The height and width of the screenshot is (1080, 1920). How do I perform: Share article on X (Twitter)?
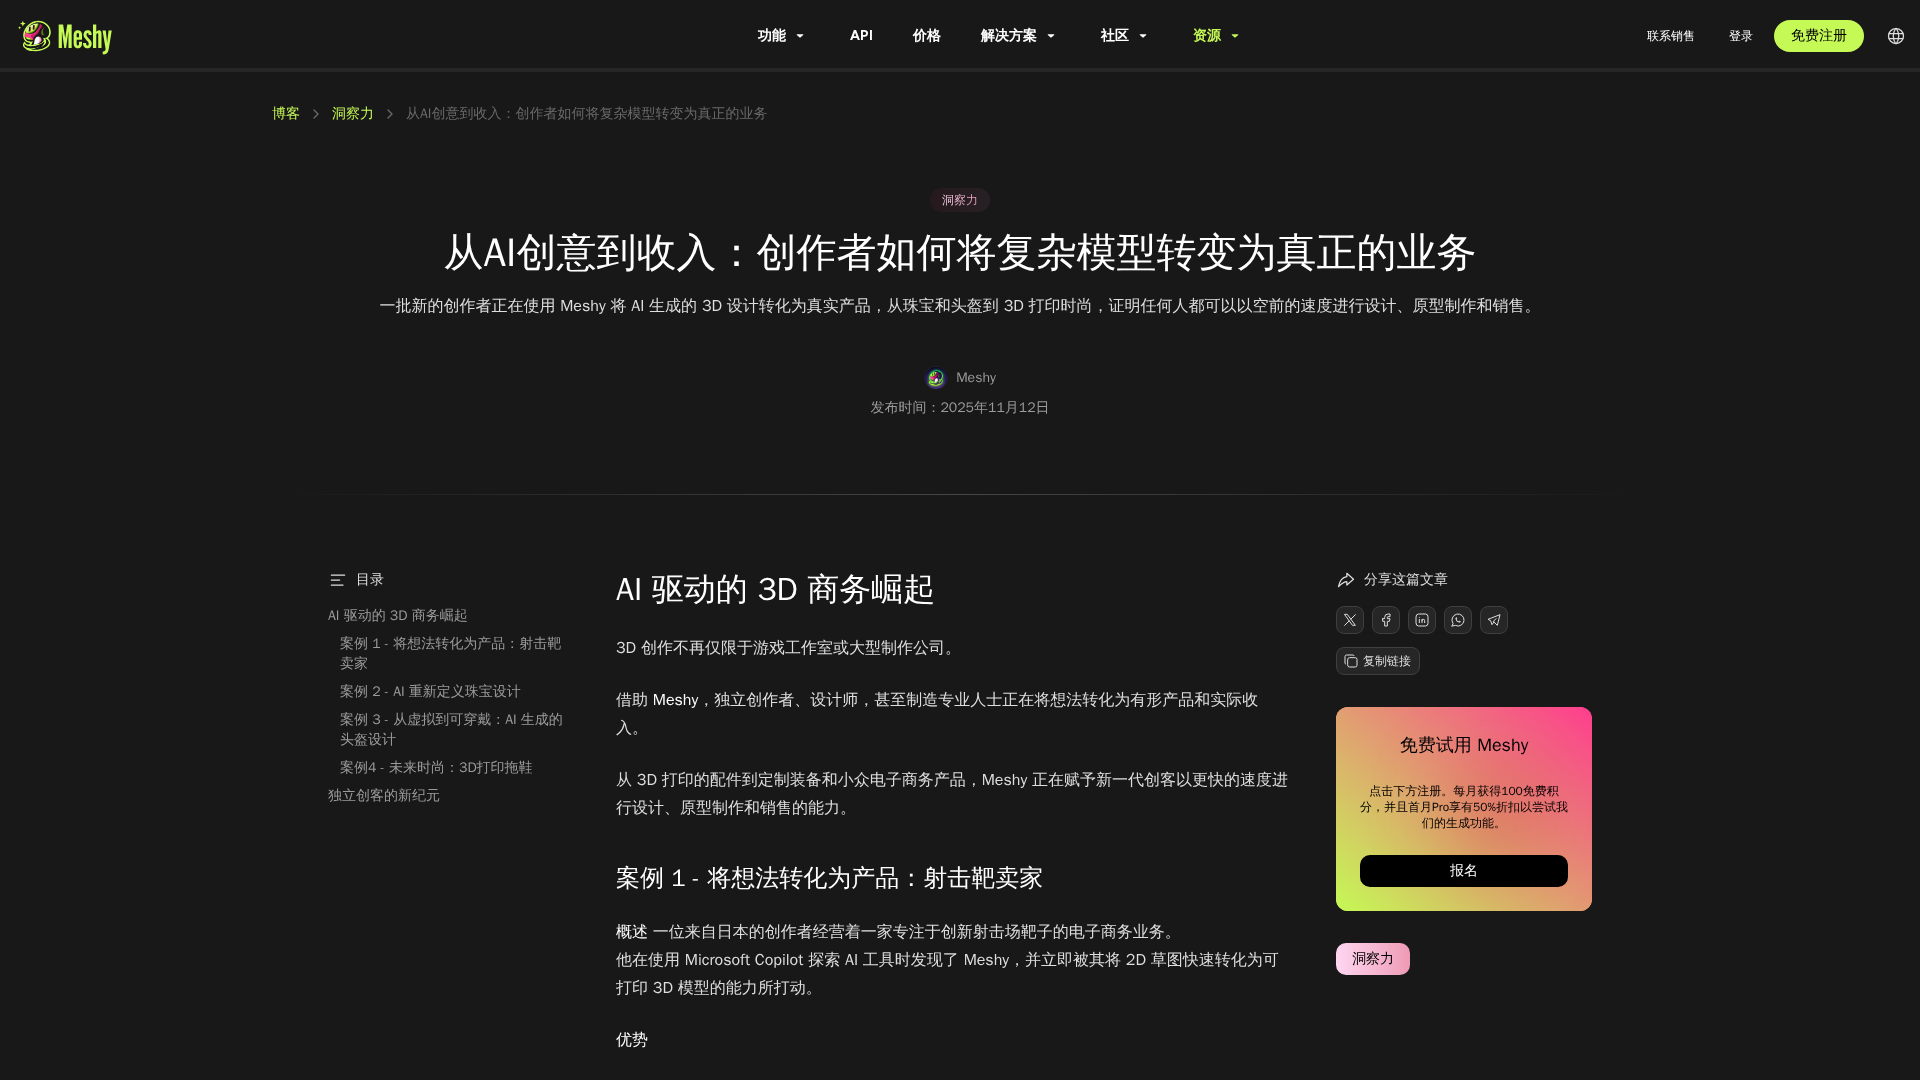(1349, 620)
